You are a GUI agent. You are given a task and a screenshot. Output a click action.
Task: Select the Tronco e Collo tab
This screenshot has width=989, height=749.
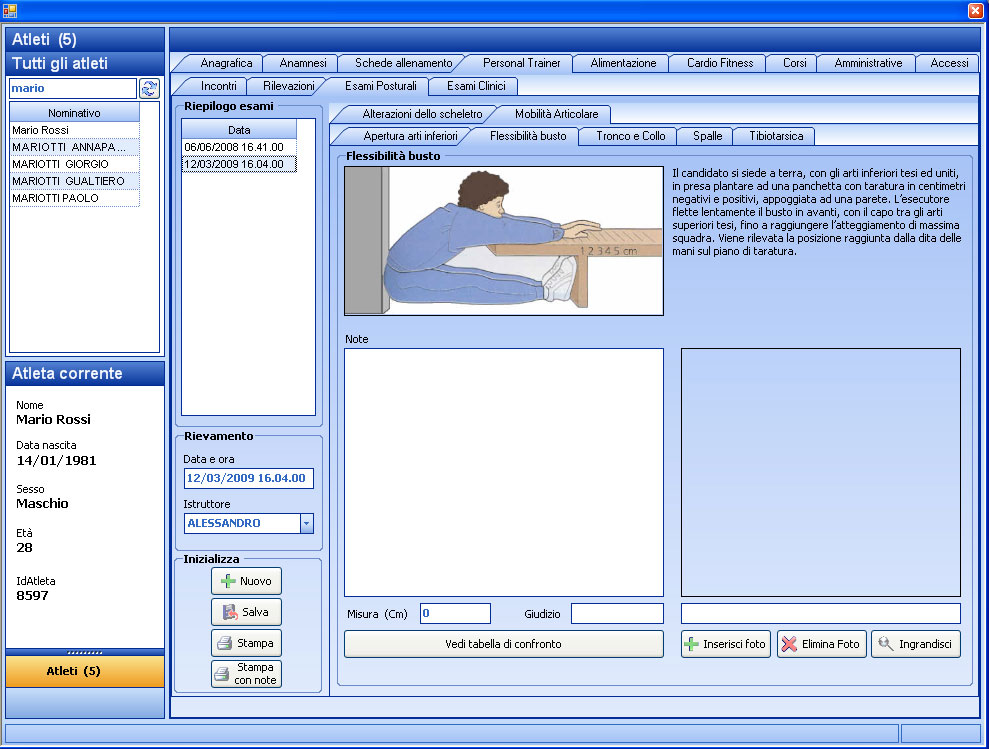click(630, 135)
